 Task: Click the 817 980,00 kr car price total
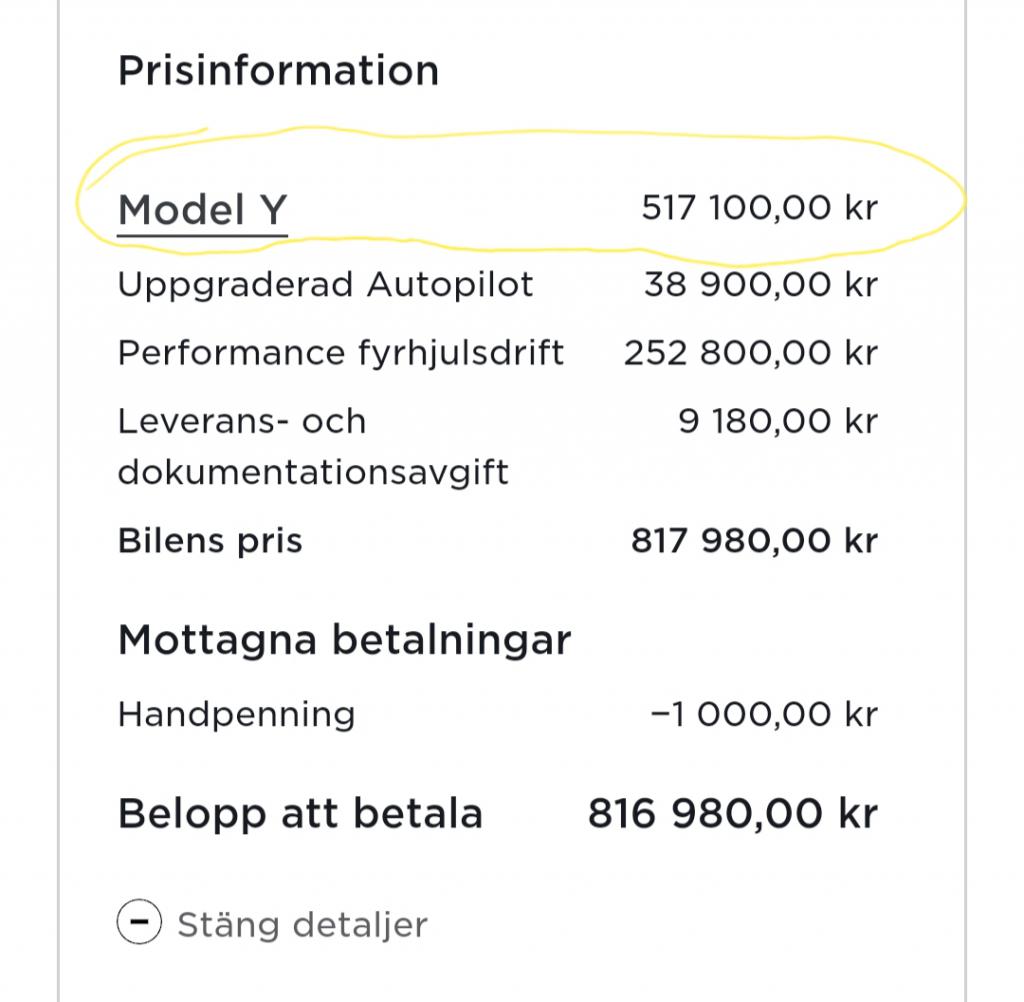[x=754, y=541]
